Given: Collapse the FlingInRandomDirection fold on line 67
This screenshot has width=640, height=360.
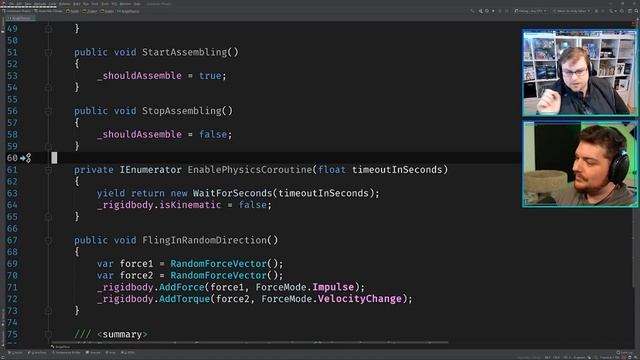Looking at the screenshot, I should click(48, 240).
